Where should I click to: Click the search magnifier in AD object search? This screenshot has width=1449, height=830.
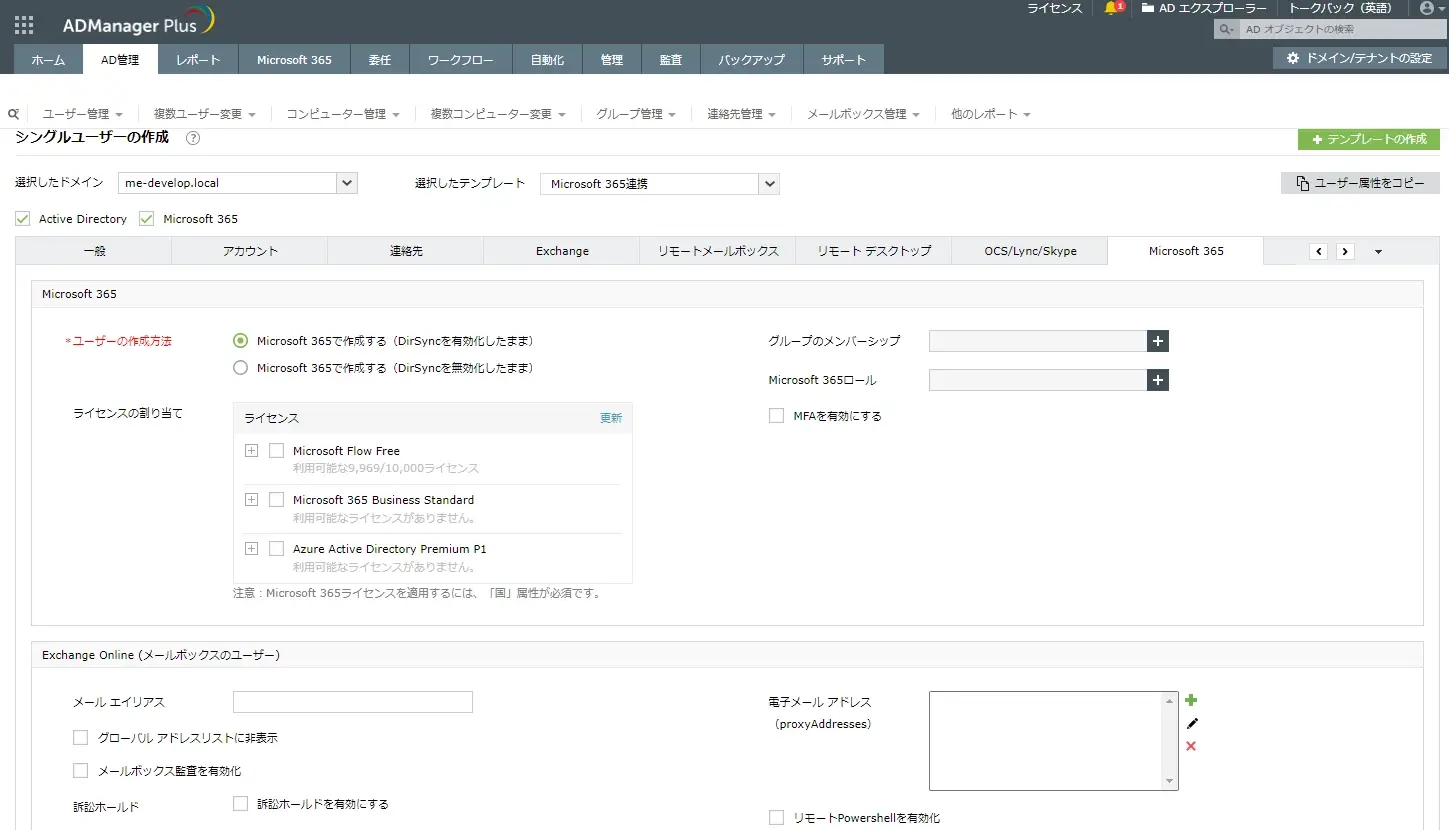(1227, 30)
